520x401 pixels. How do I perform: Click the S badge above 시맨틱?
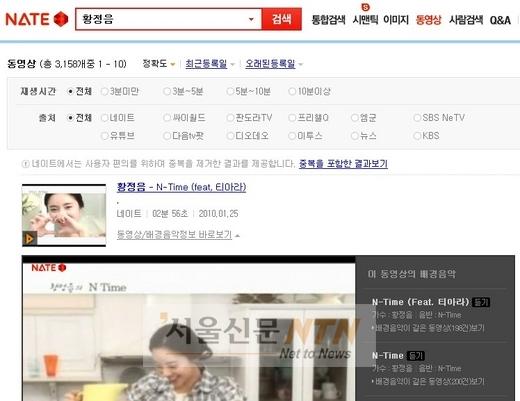point(366,7)
